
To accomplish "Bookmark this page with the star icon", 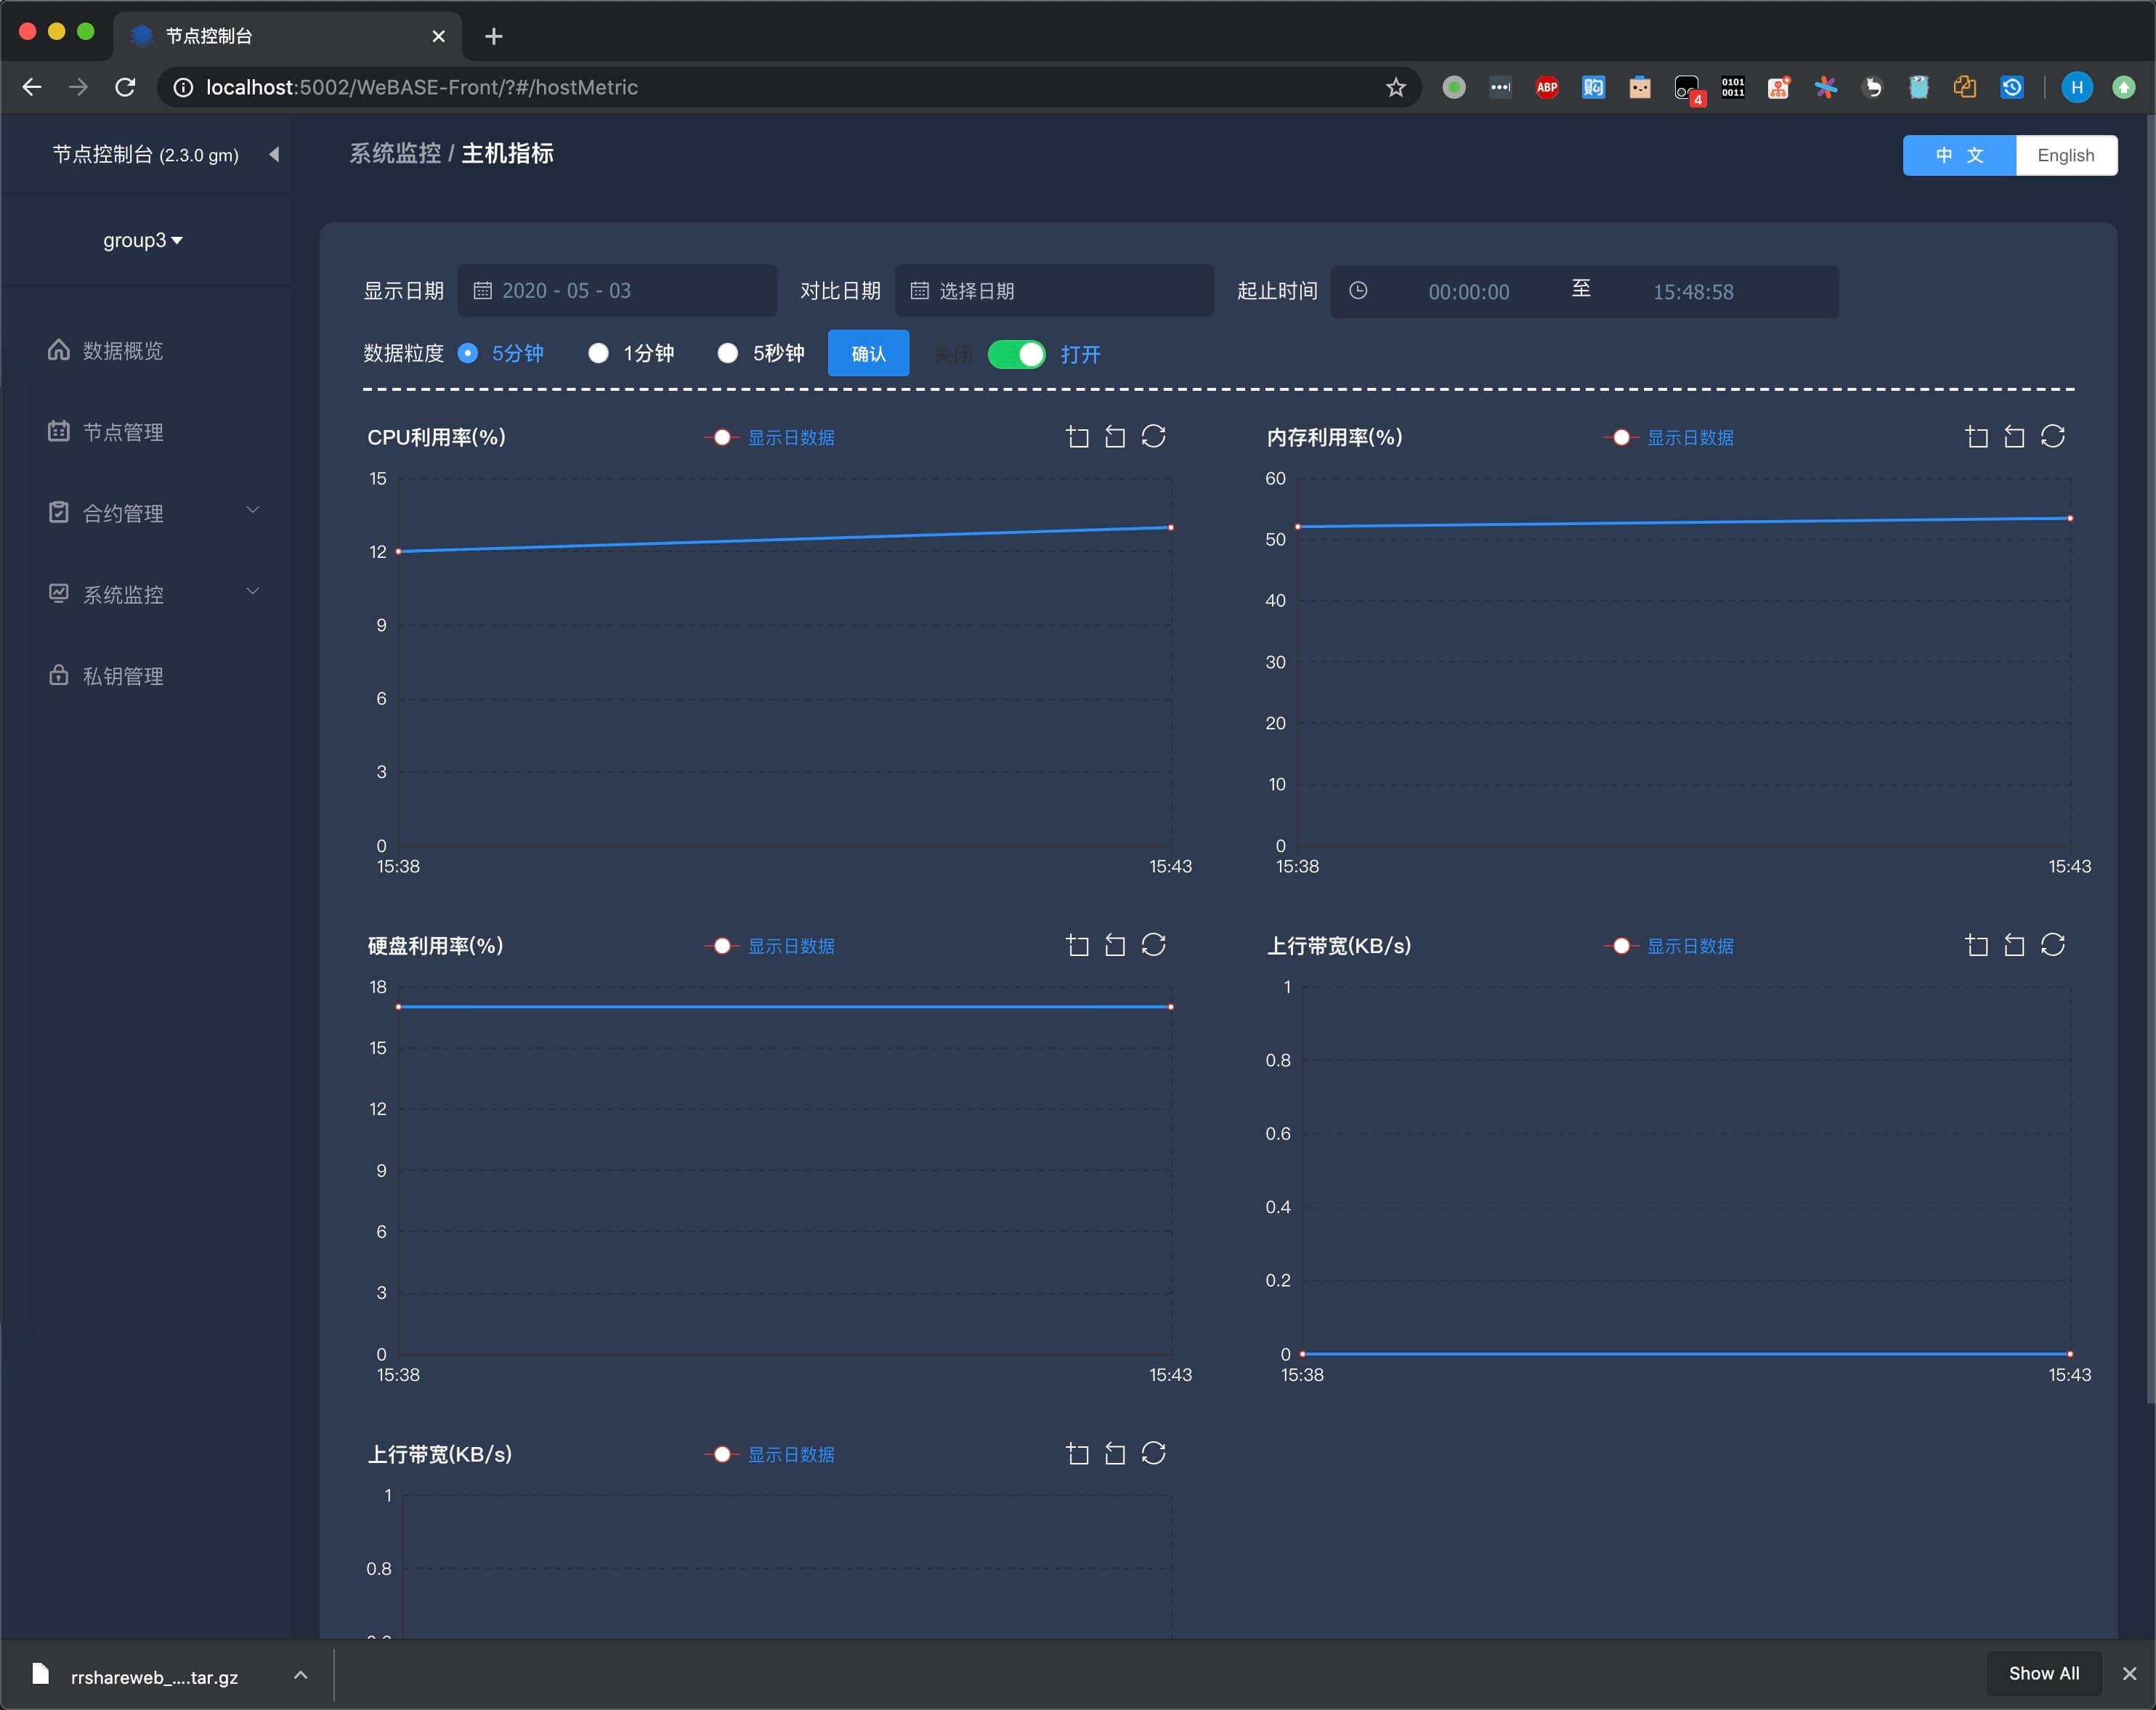I will [1396, 87].
